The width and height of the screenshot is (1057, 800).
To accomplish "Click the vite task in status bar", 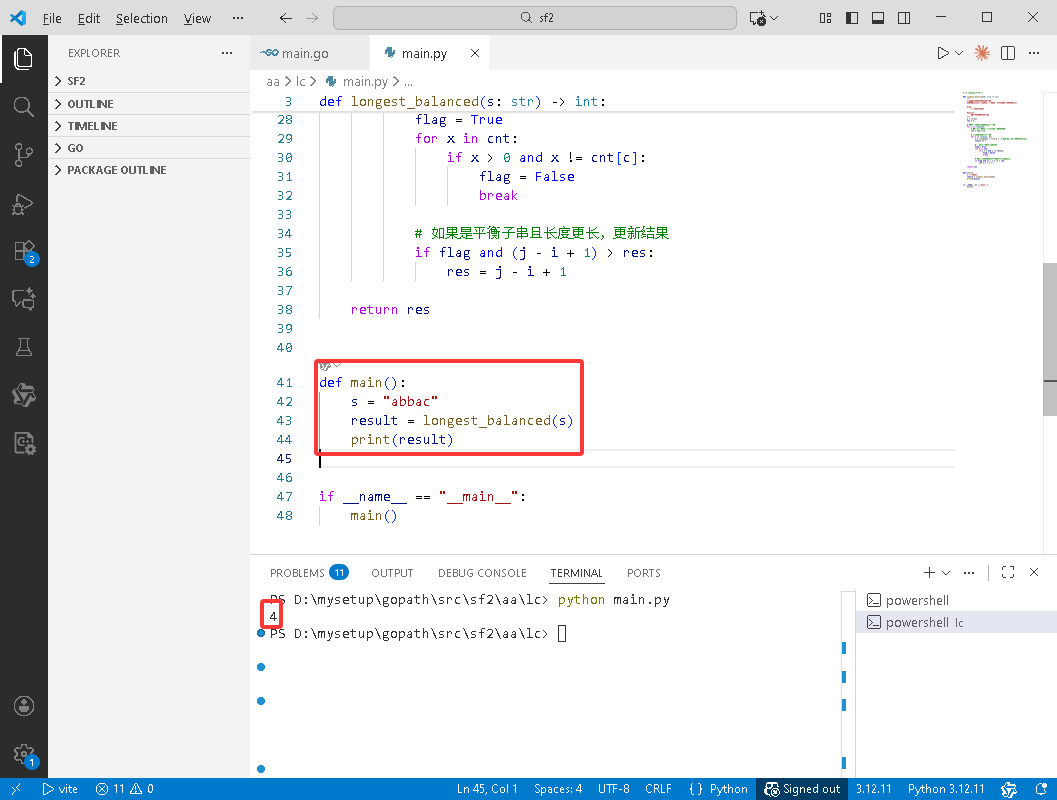I will click(60, 789).
